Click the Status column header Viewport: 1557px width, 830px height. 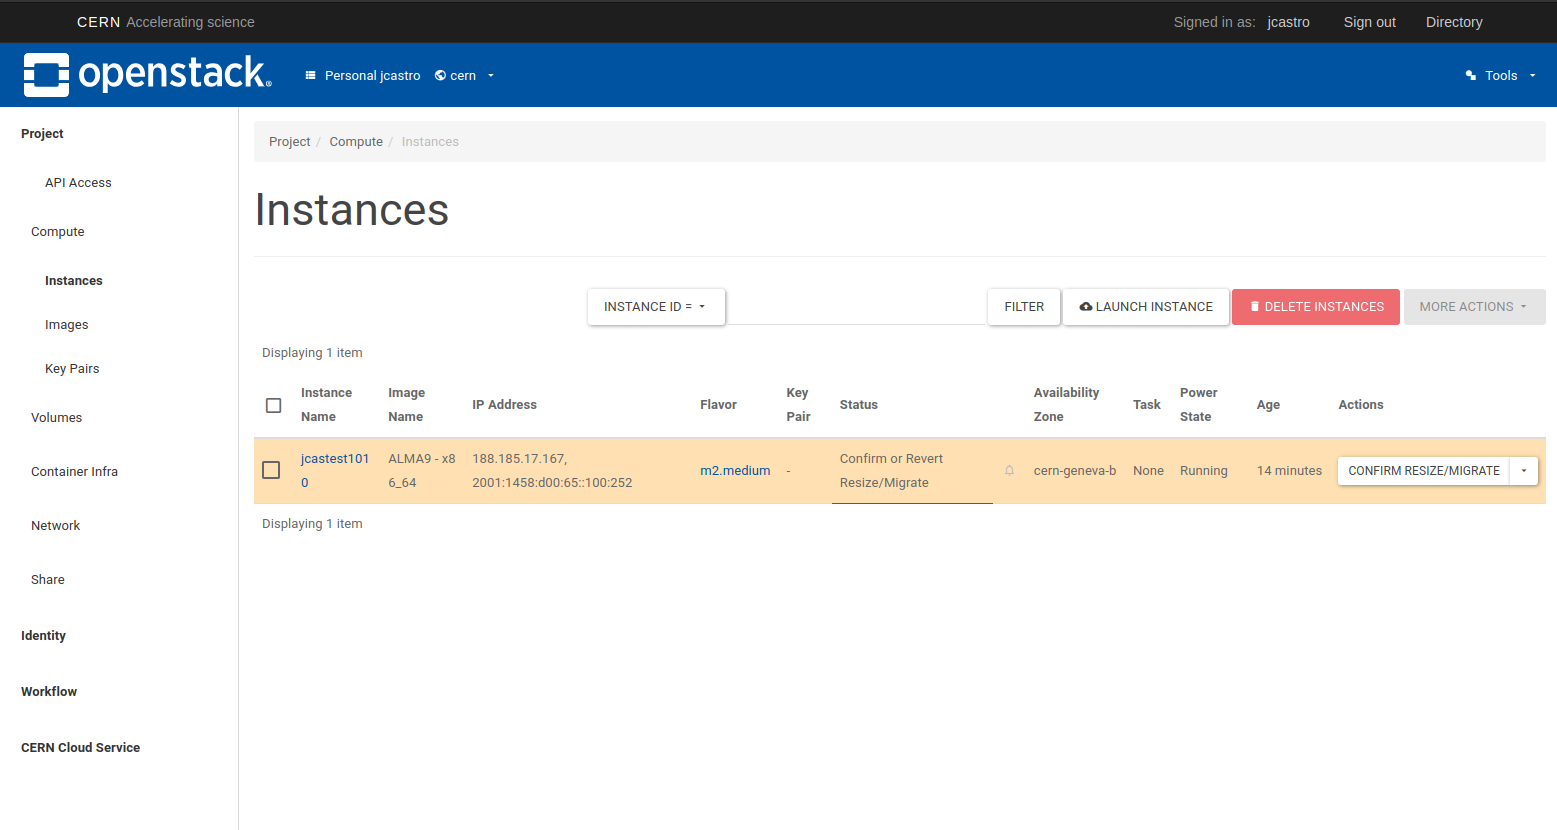click(x=859, y=405)
